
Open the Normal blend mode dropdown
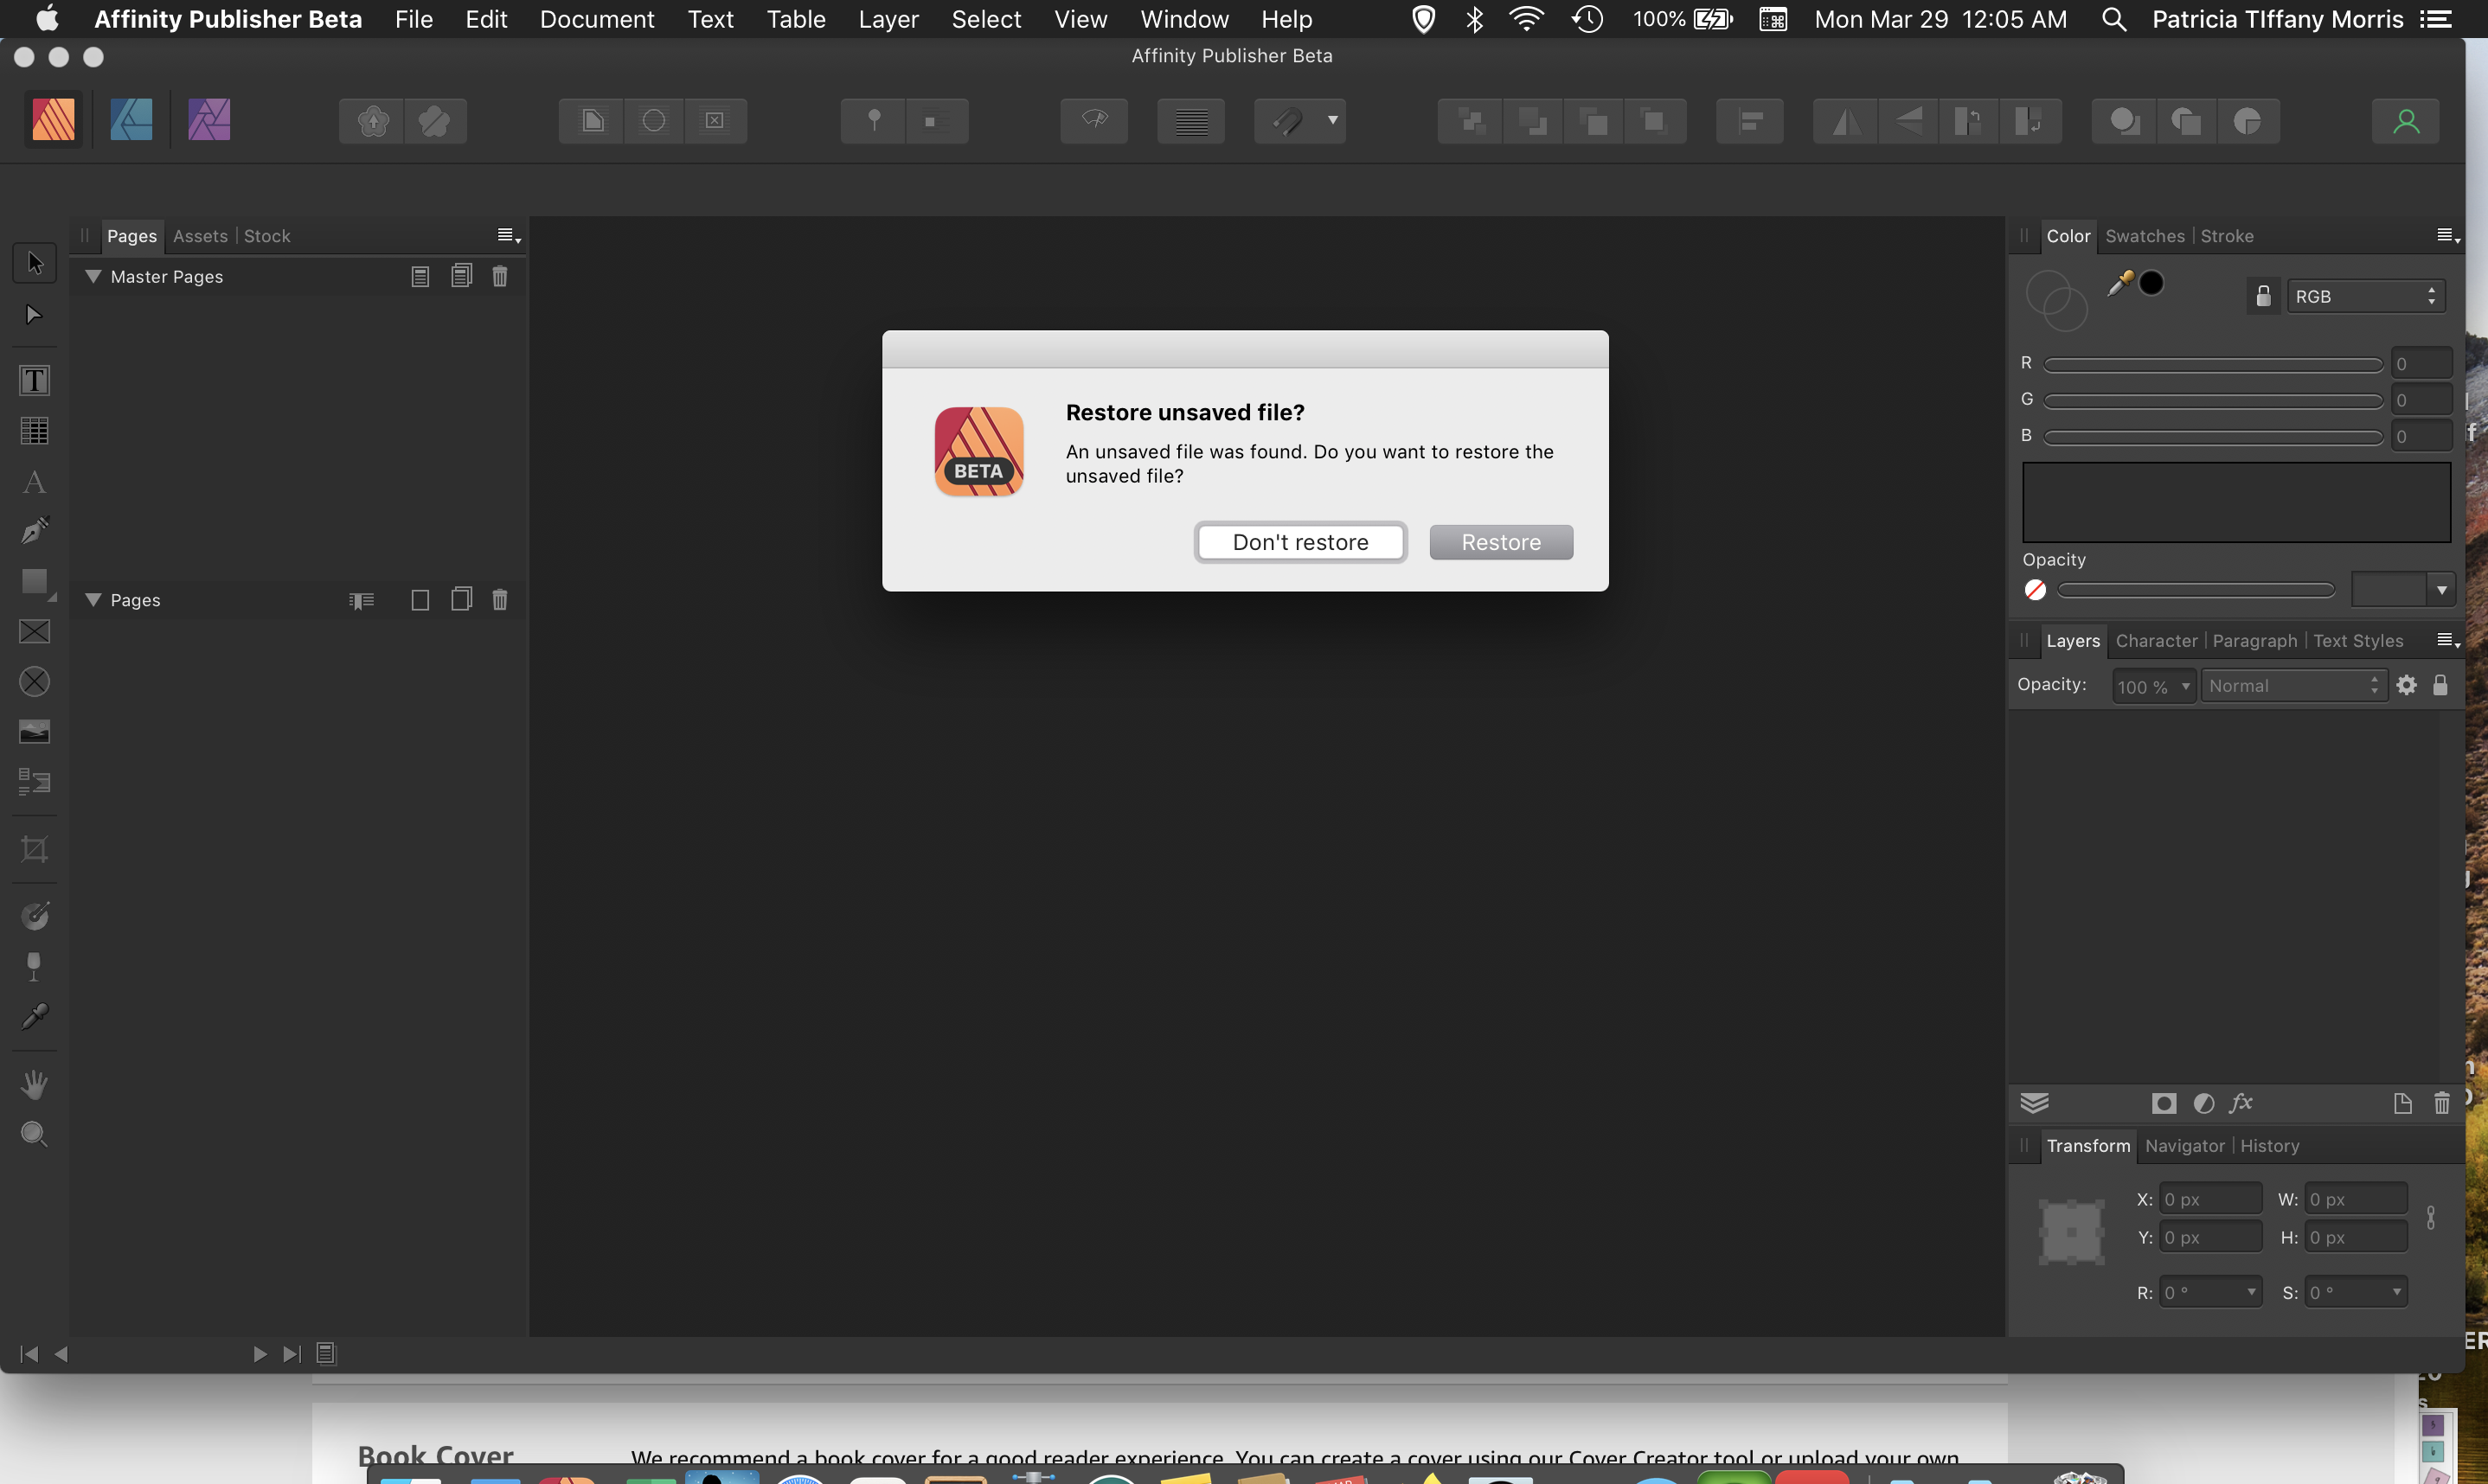pyautogui.click(x=2293, y=686)
